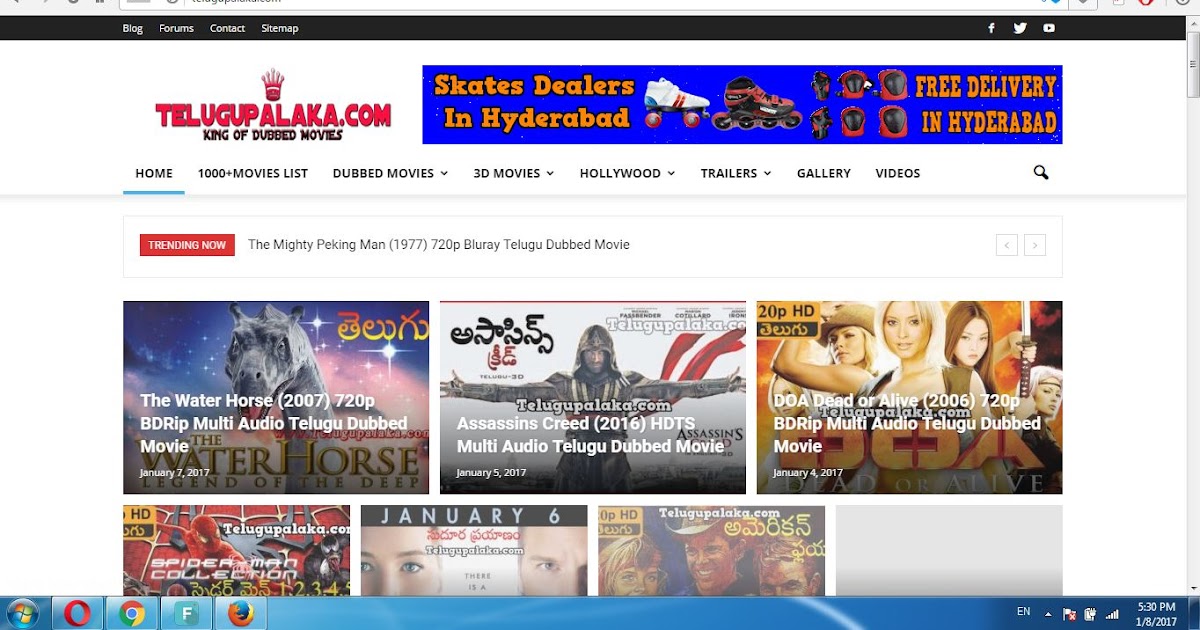This screenshot has width=1200, height=630.
Task: Open the YouTube channel icon in the header
Action: pyautogui.click(x=1049, y=28)
